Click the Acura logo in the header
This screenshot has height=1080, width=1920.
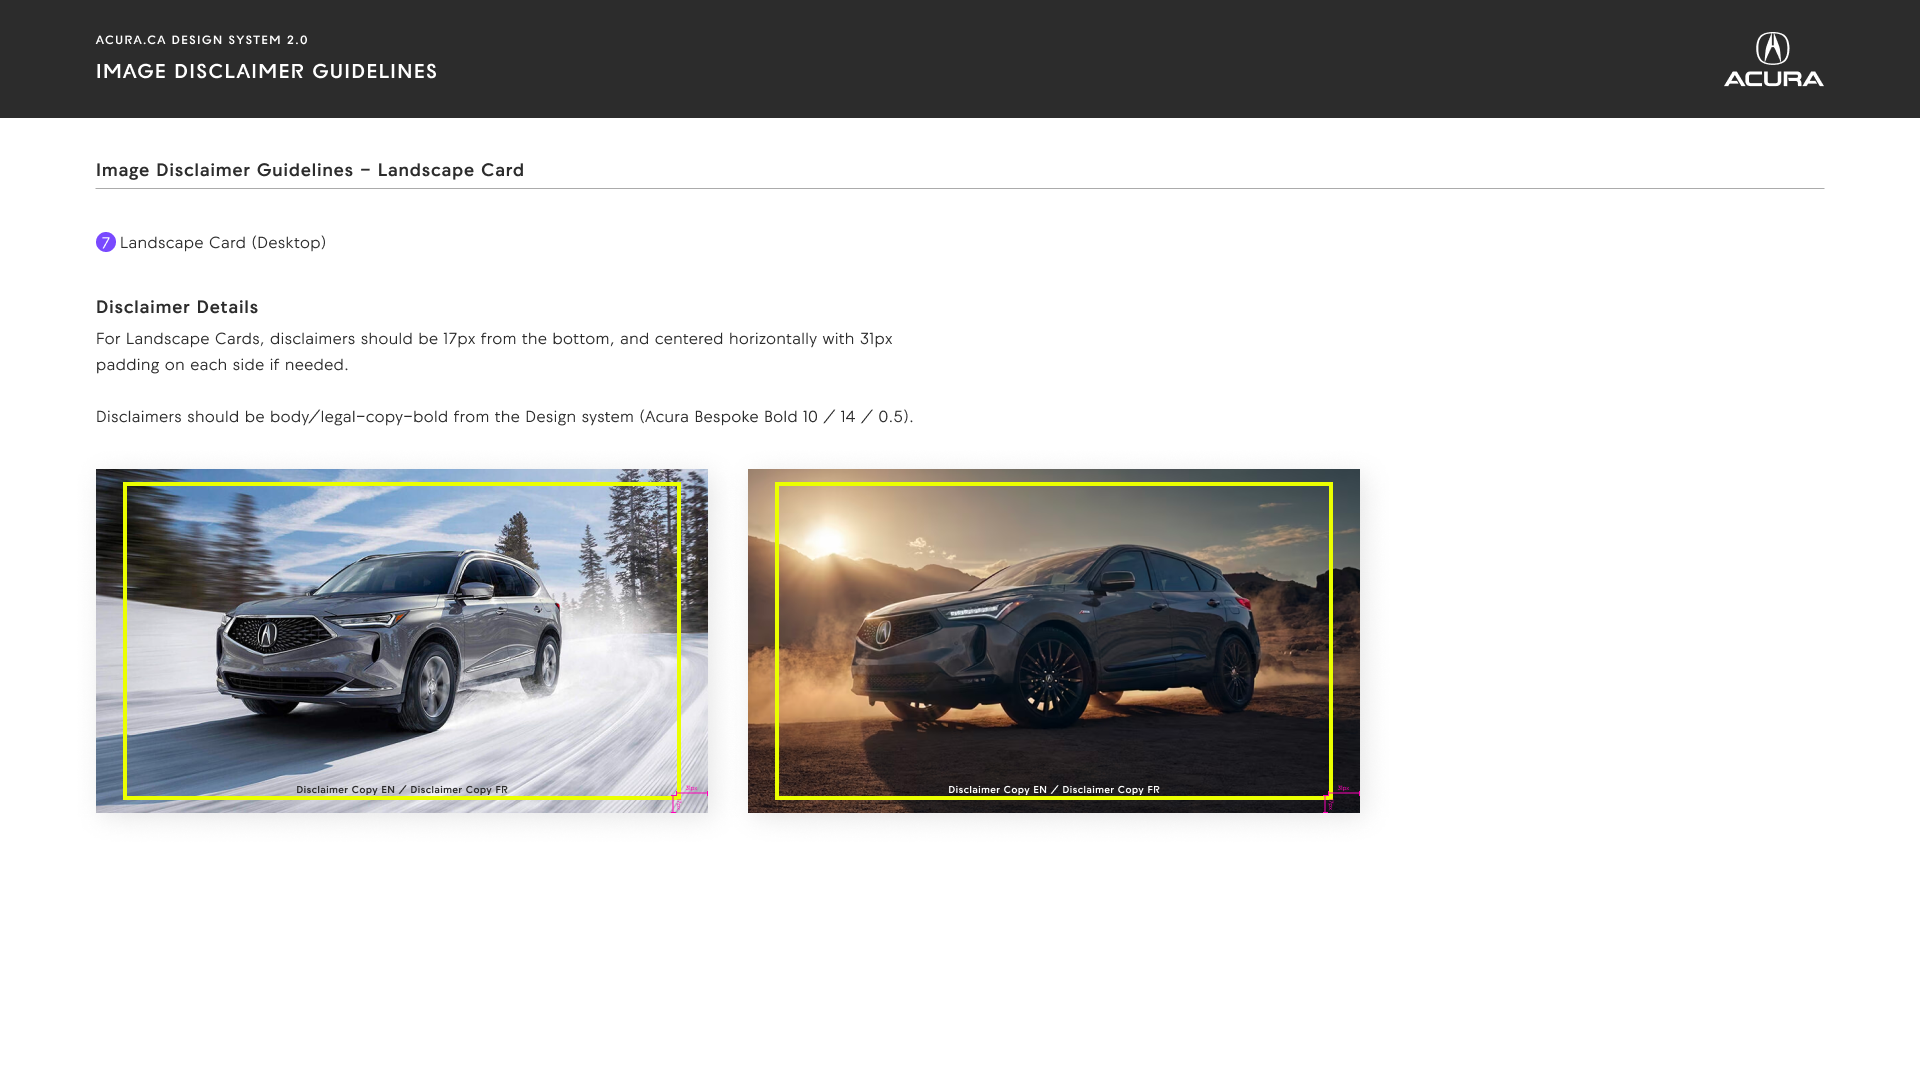tap(1773, 59)
